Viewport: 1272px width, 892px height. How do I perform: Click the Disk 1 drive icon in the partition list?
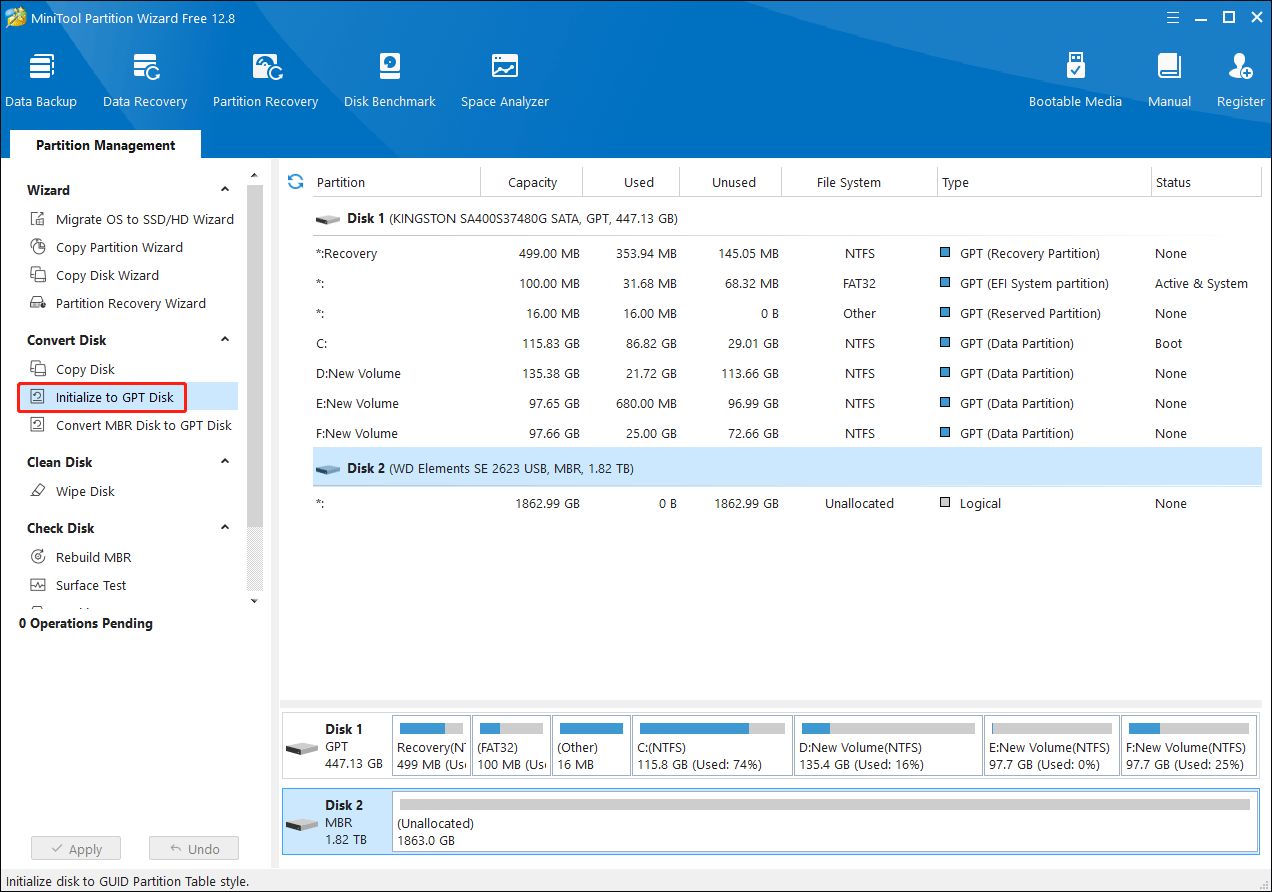327,219
